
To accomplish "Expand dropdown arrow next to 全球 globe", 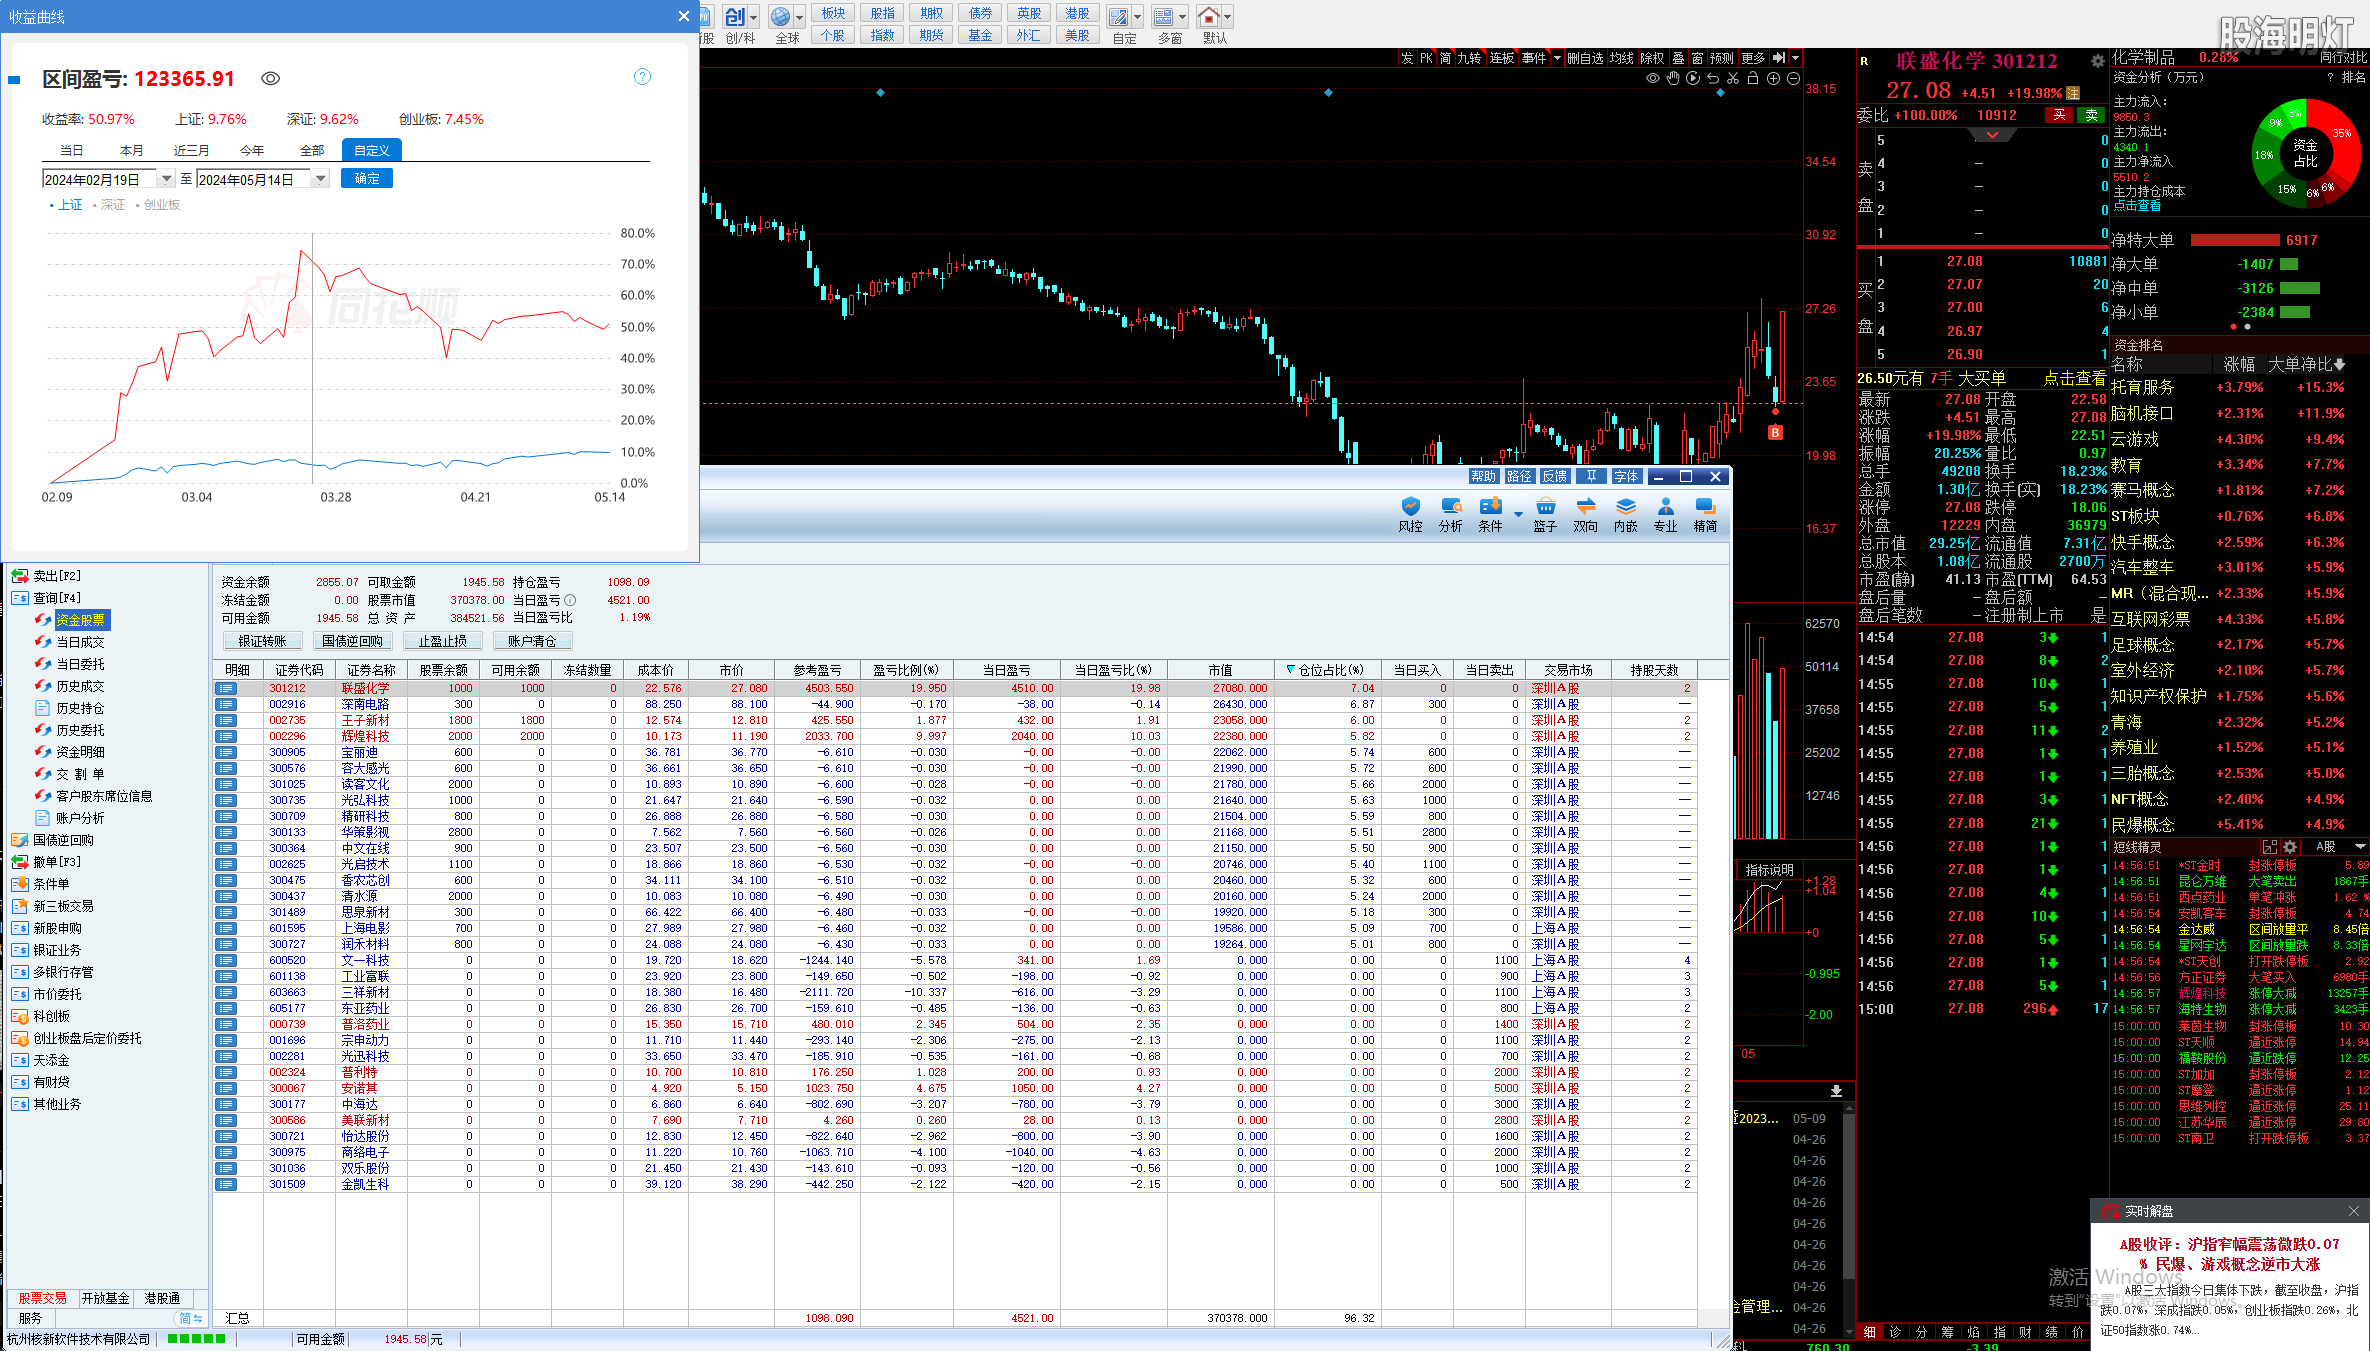I will (800, 17).
